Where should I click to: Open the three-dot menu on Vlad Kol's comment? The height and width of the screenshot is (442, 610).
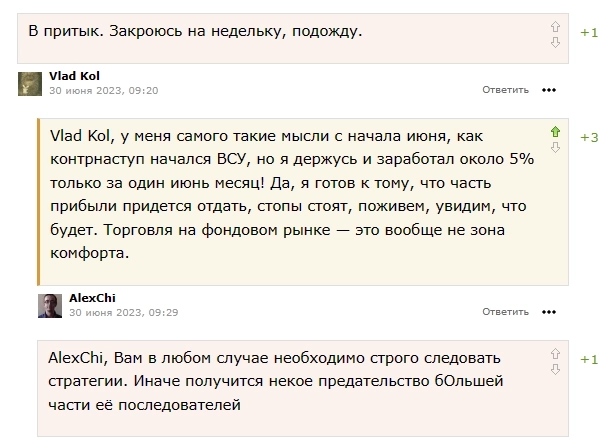pyautogui.click(x=548, y=90)
